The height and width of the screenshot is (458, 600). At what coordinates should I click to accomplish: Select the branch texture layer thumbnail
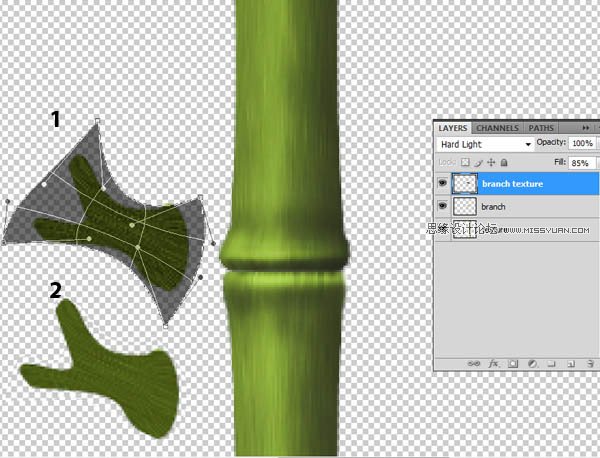pos(465,184)
